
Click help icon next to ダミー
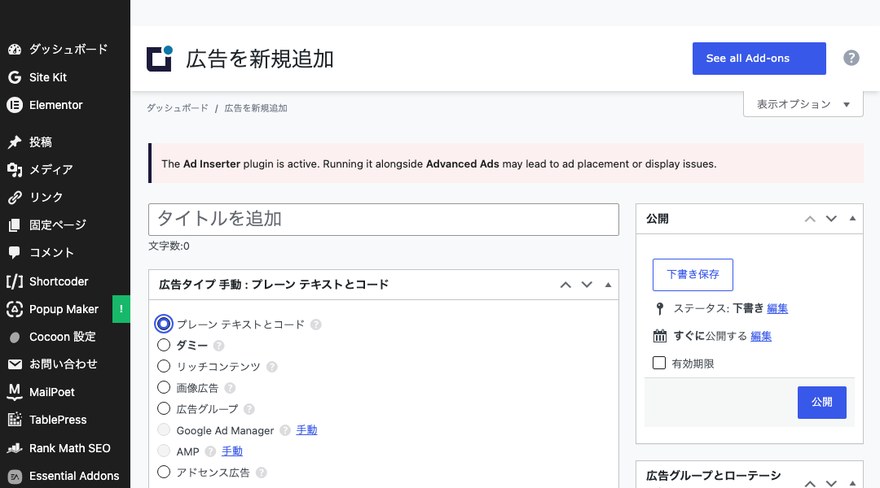click(219, 346)
